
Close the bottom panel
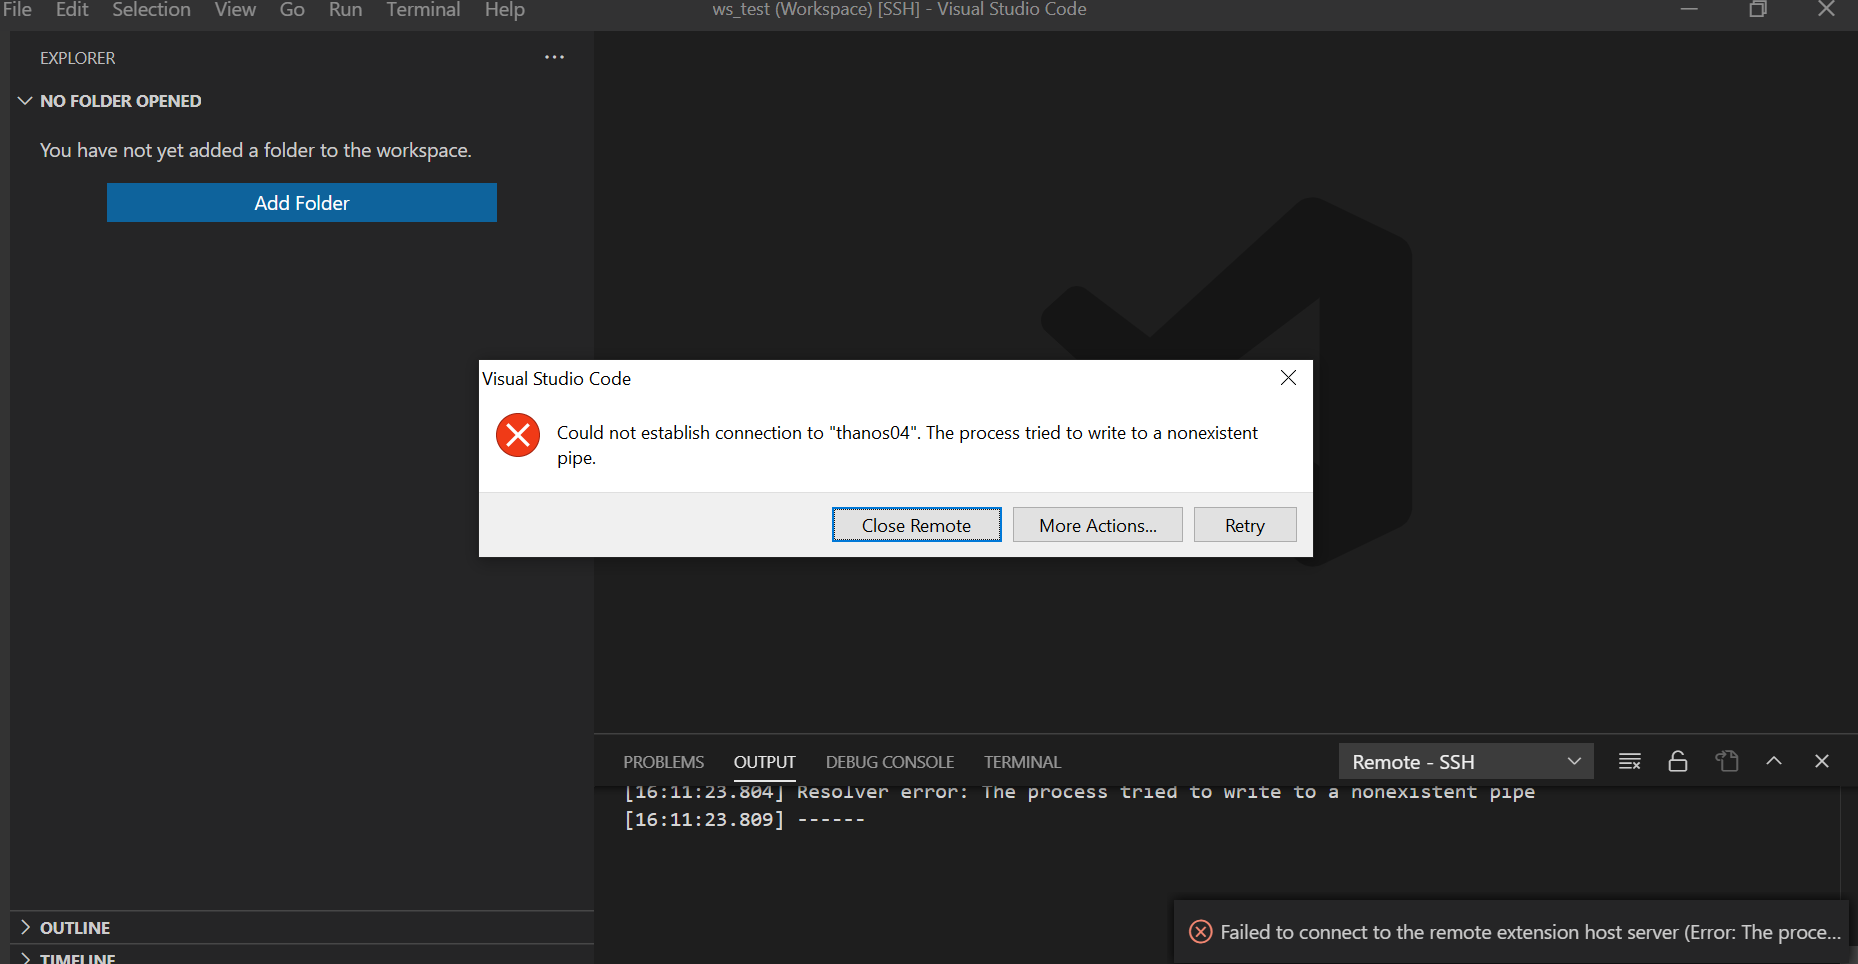click(x=1822, y=761)
